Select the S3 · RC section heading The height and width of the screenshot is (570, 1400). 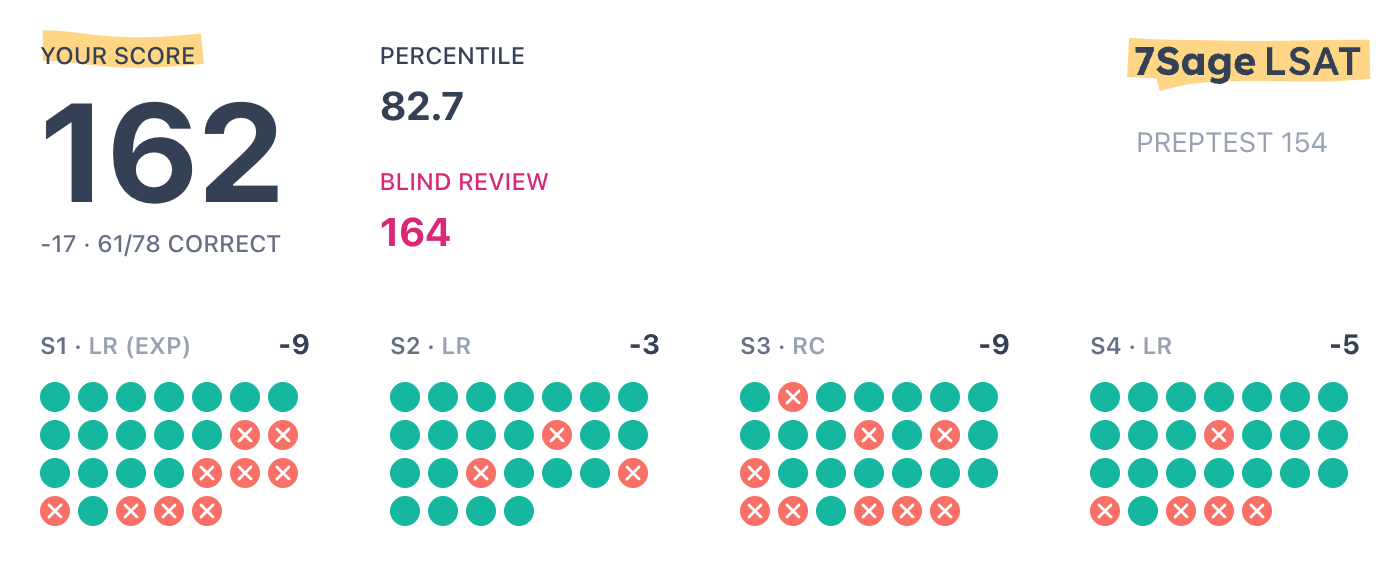(783, 347)
